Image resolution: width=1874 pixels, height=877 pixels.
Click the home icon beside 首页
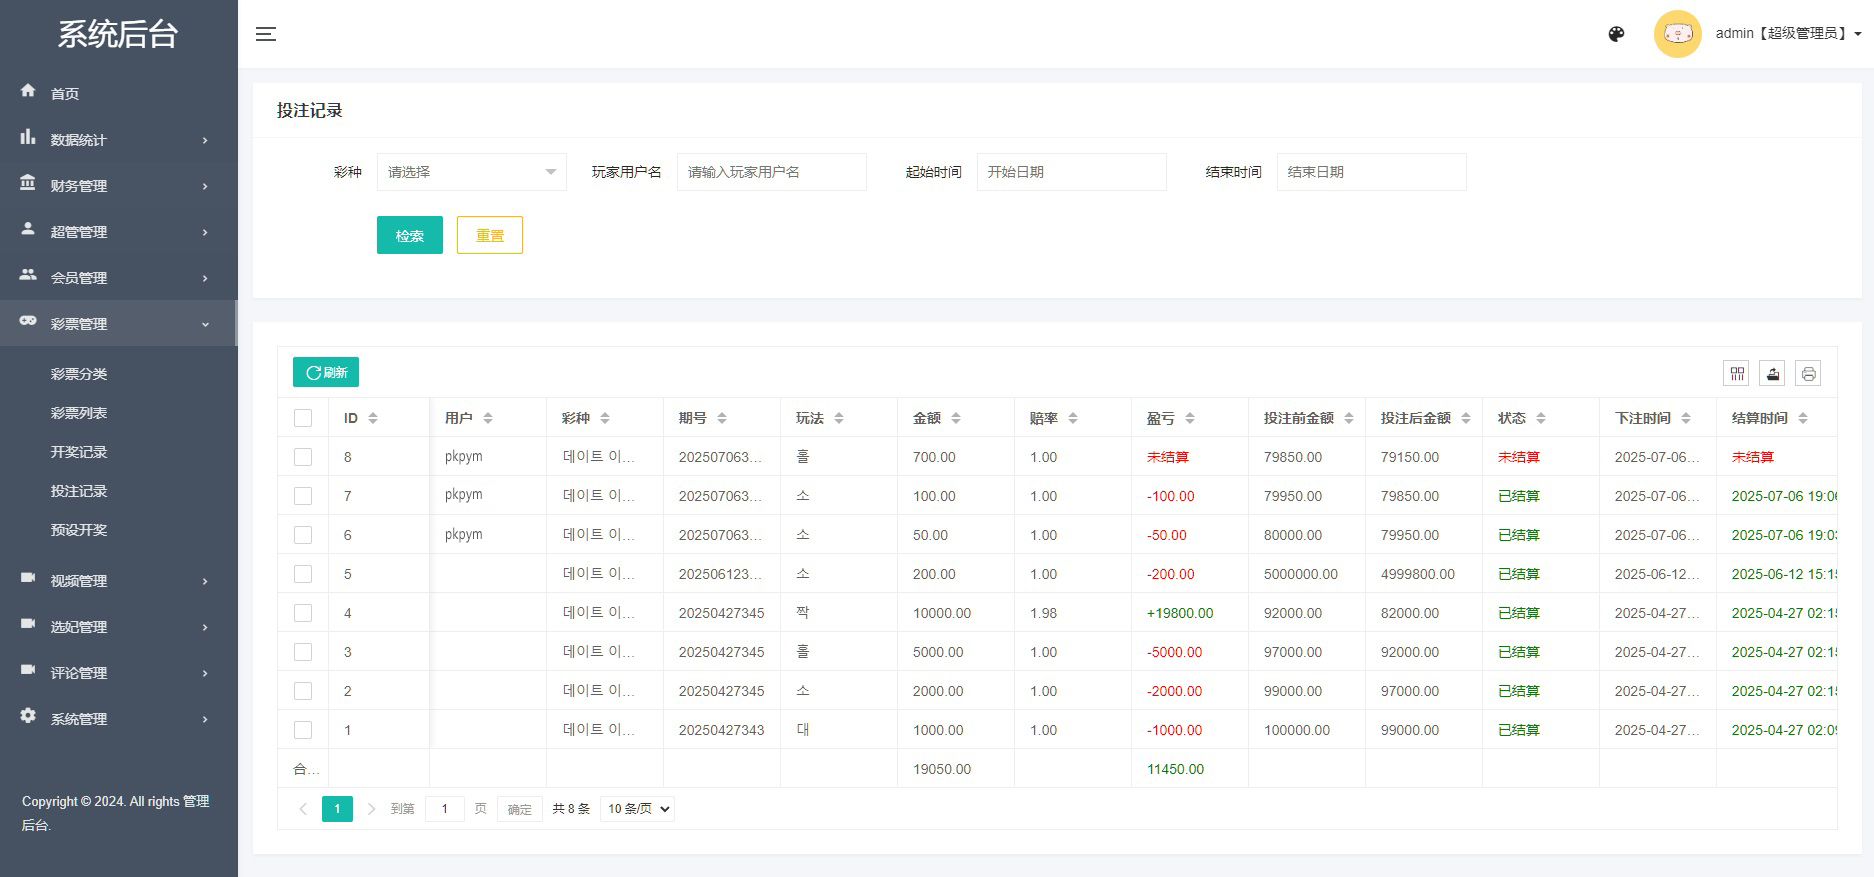coord(28,91)
